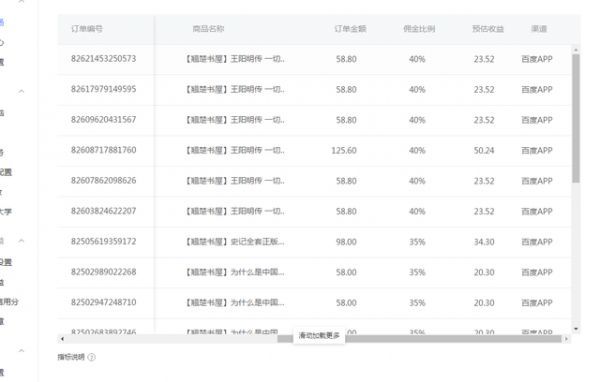This screenshot has width=600, height=382.
Task: Collapse the lowest chevron in the left sidebar
Action: pyautogui.click(x=21, y=350)
